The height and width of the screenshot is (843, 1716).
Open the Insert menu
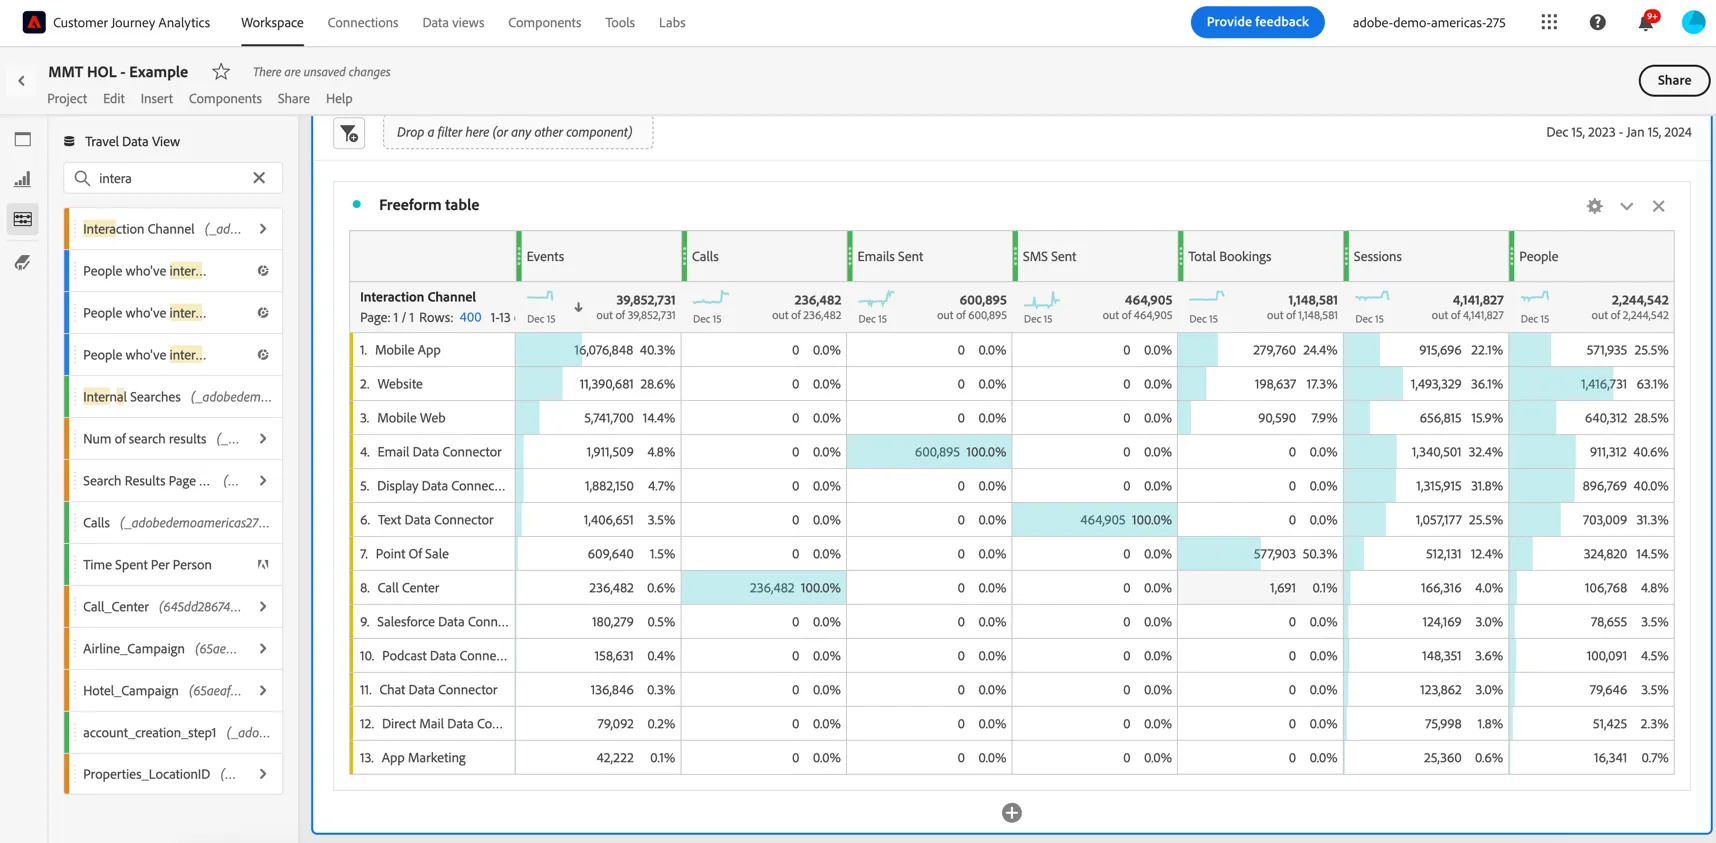(157, 98)
